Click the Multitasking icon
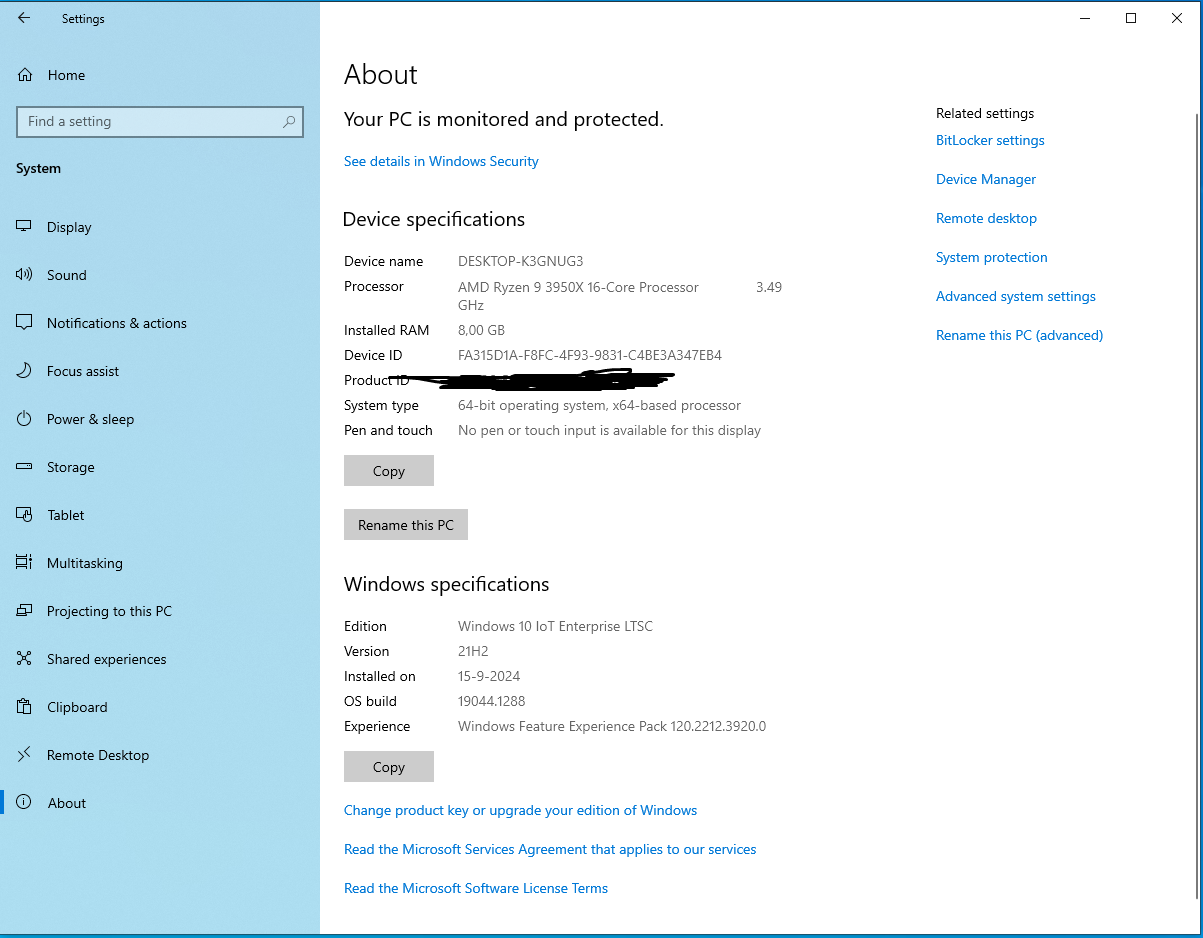1203x938 pixels. coord(25,563)
